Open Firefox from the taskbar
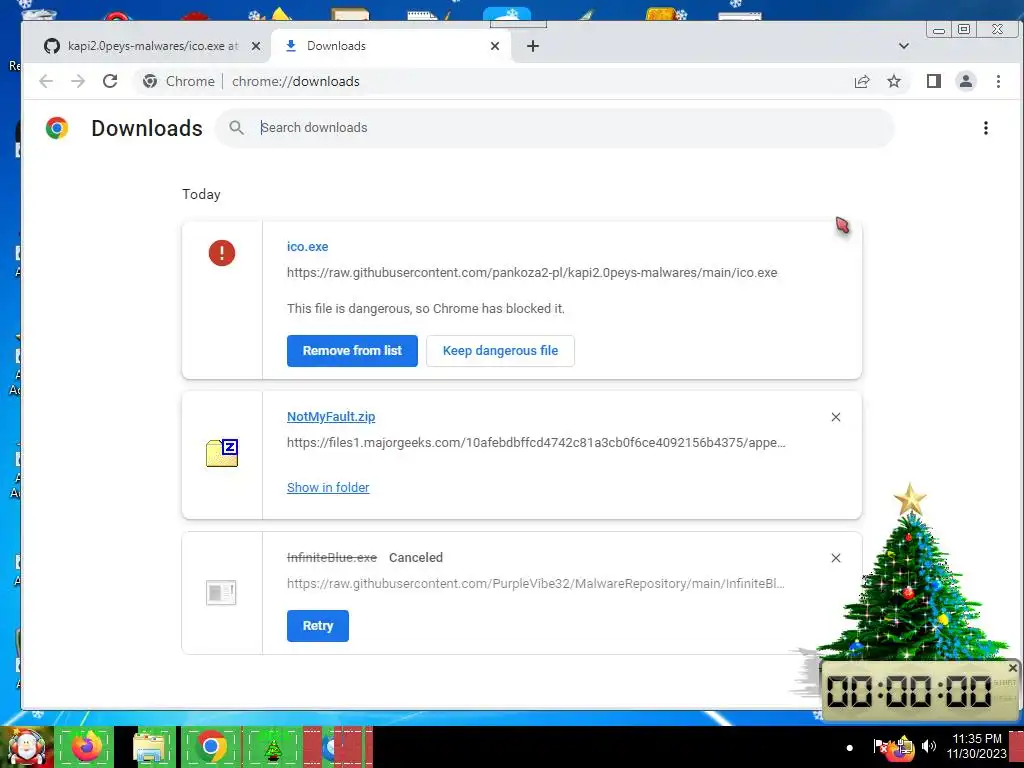 pyautogui.click(x=87, y=746)
